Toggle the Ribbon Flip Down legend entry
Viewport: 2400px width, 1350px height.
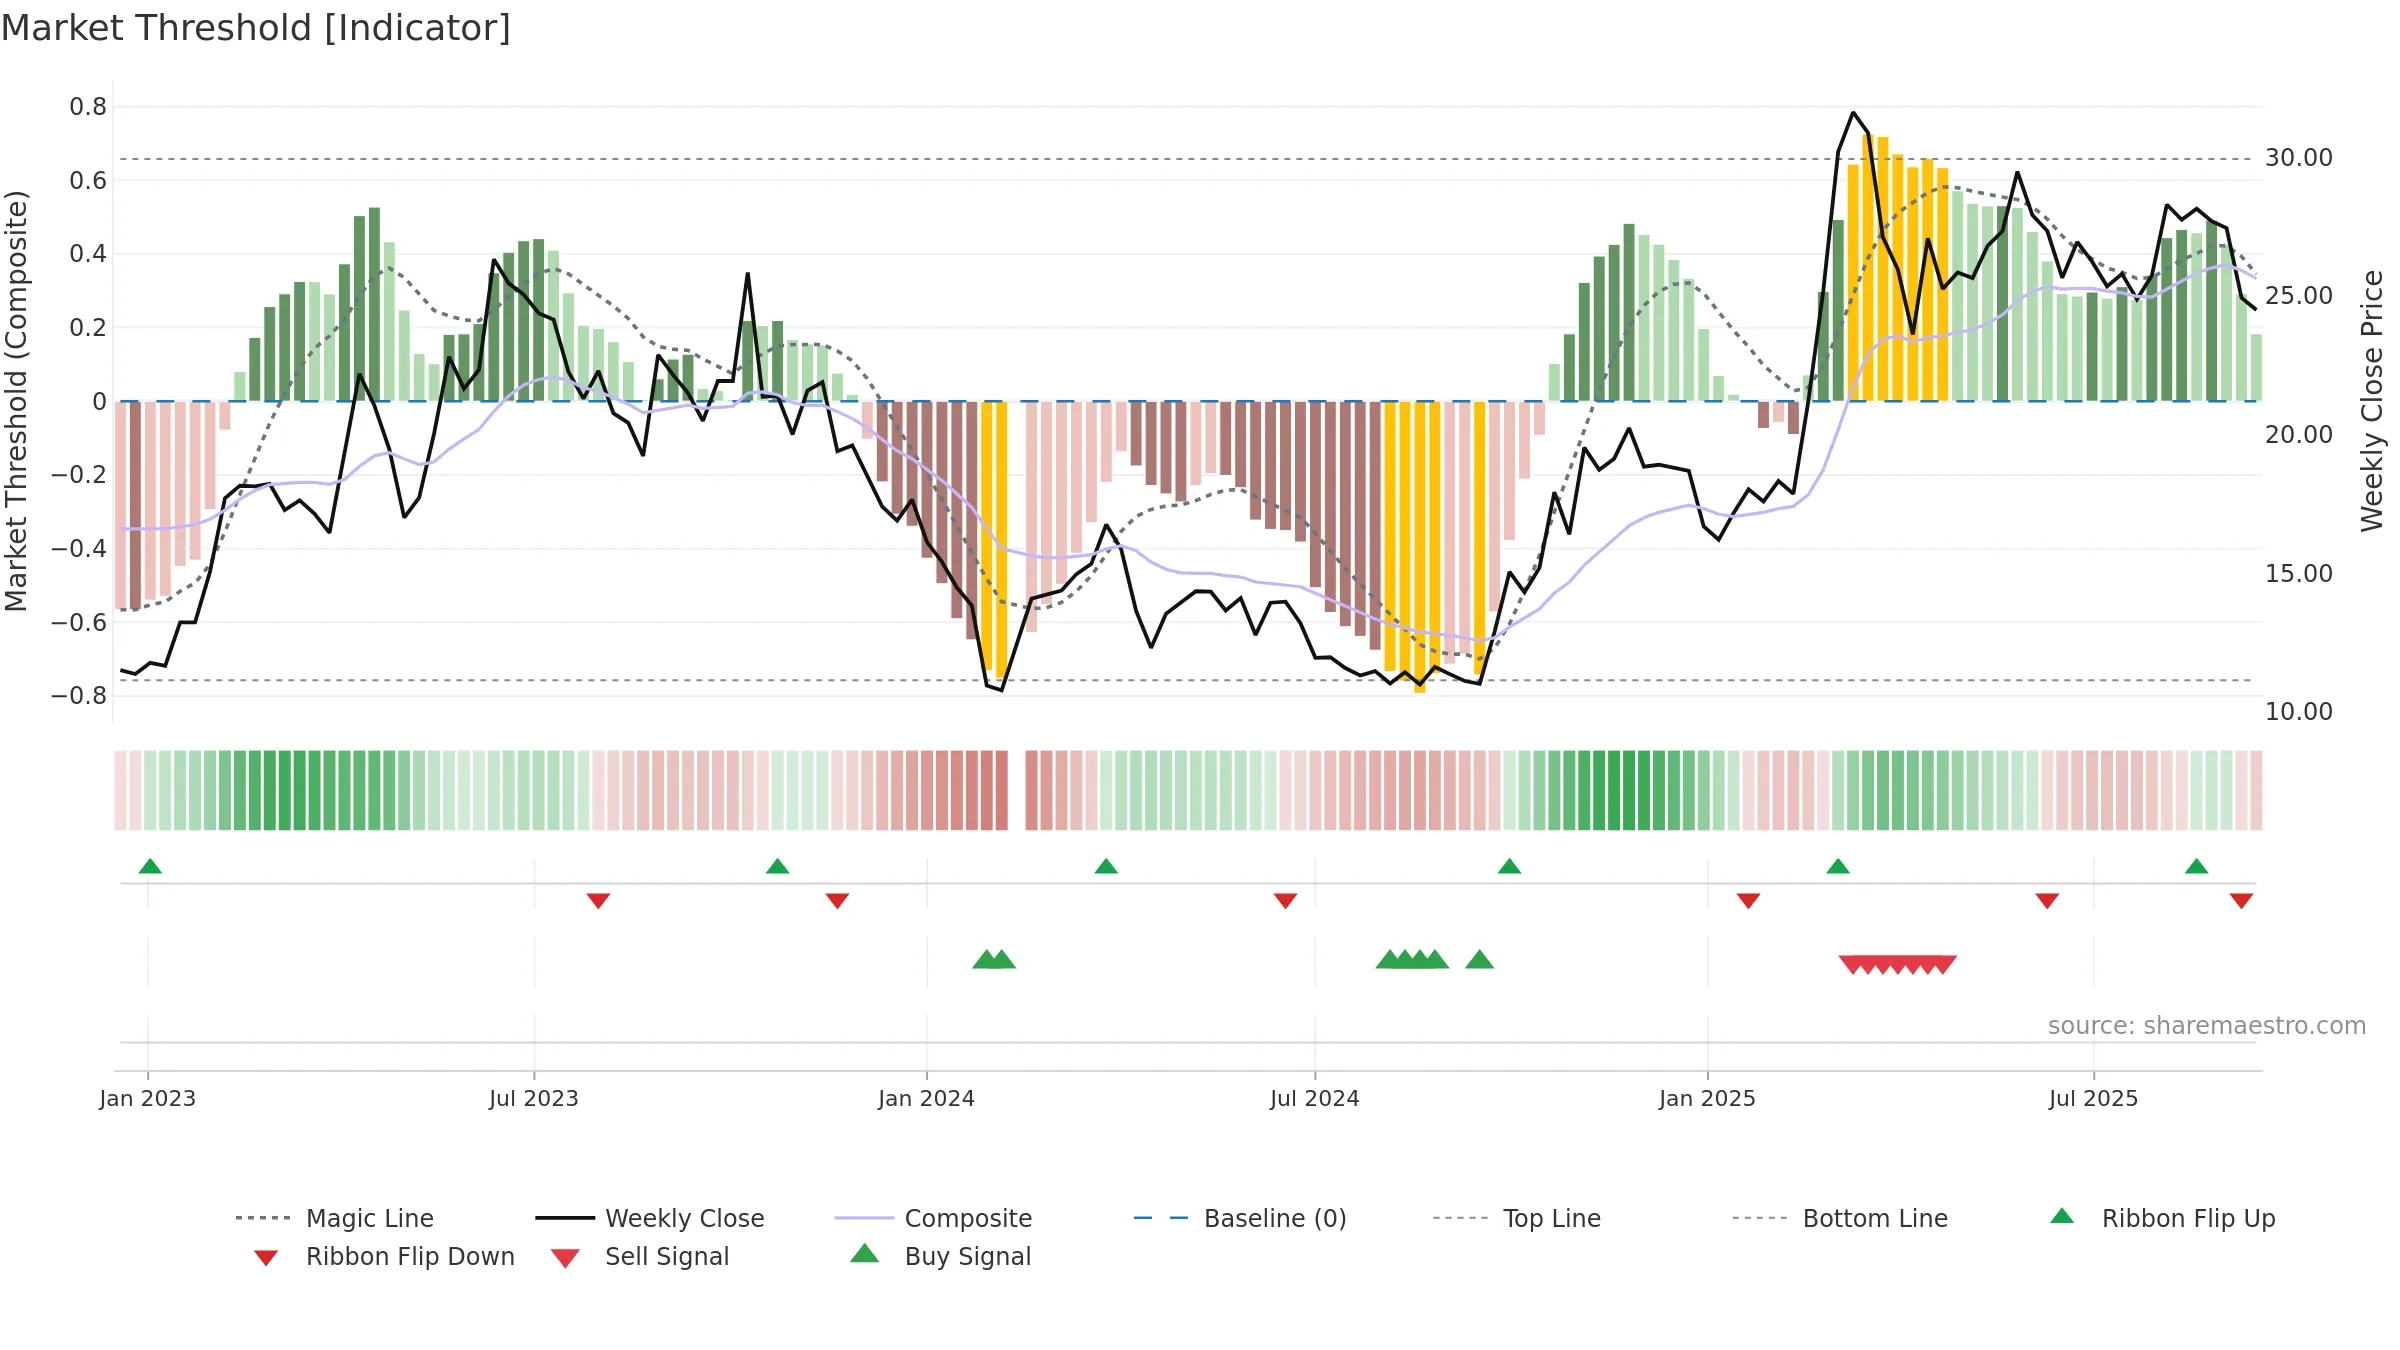(384, 1256)
